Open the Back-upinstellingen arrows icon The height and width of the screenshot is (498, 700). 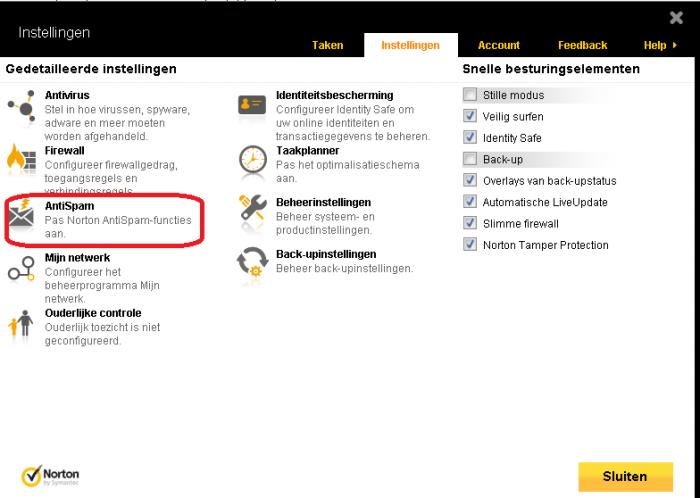pos(252,262)
